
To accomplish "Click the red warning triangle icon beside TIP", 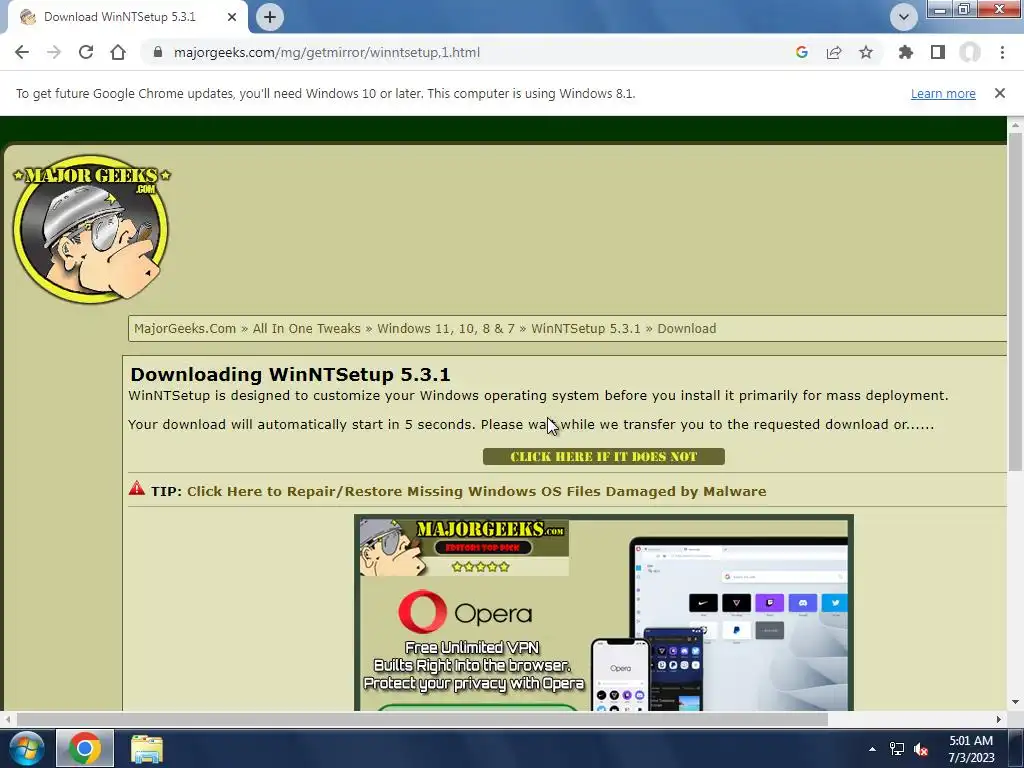I will click(x=136, y=488).
